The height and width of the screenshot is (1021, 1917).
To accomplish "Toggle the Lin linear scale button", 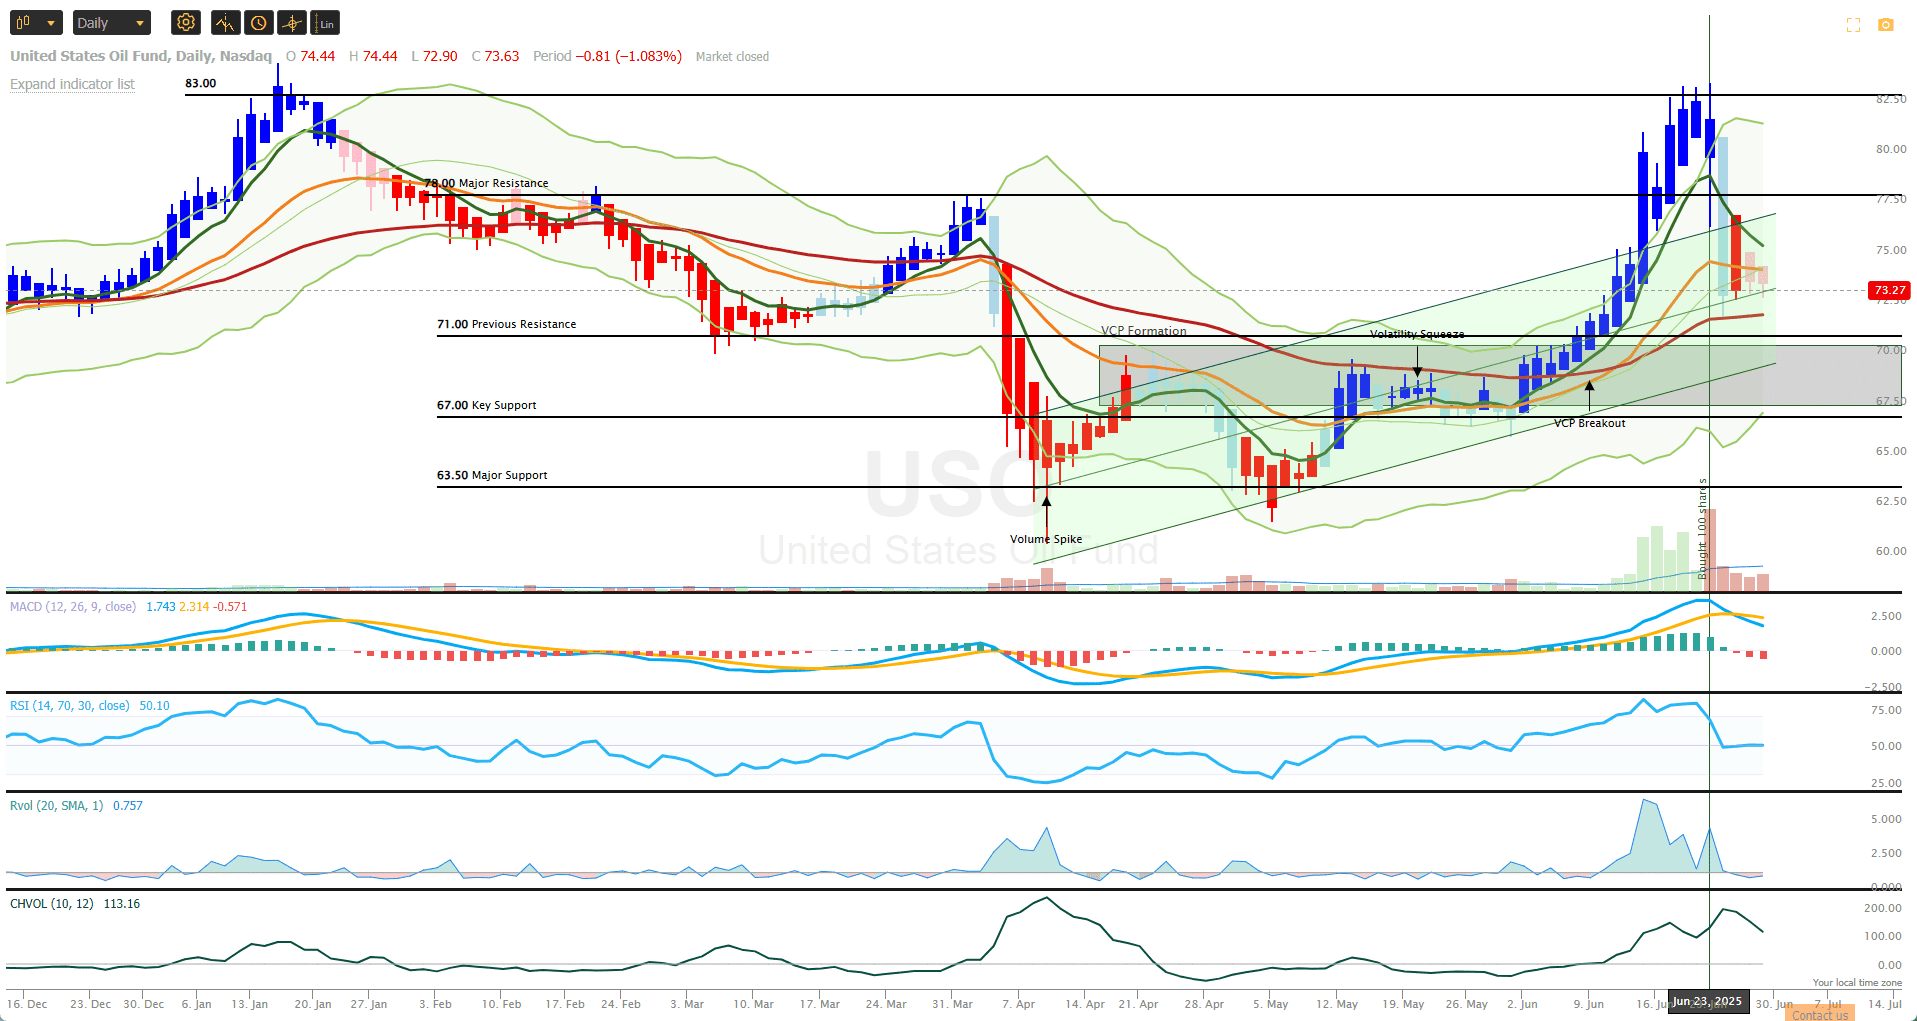I will 326,23.
